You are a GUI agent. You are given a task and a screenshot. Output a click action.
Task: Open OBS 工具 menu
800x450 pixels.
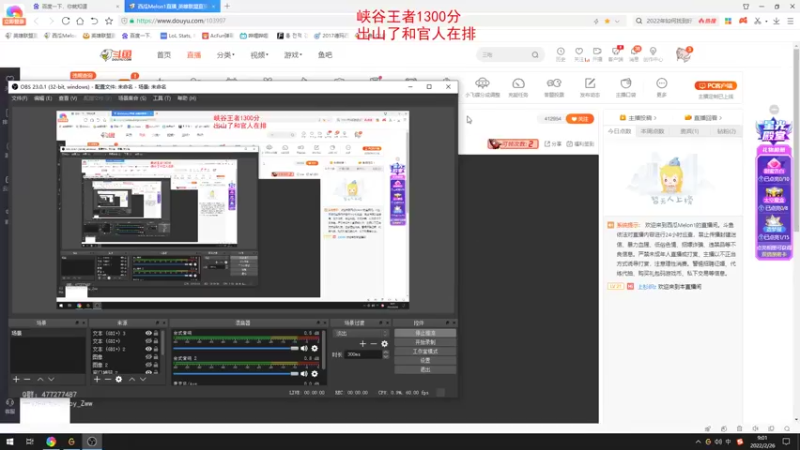(162, 98)
